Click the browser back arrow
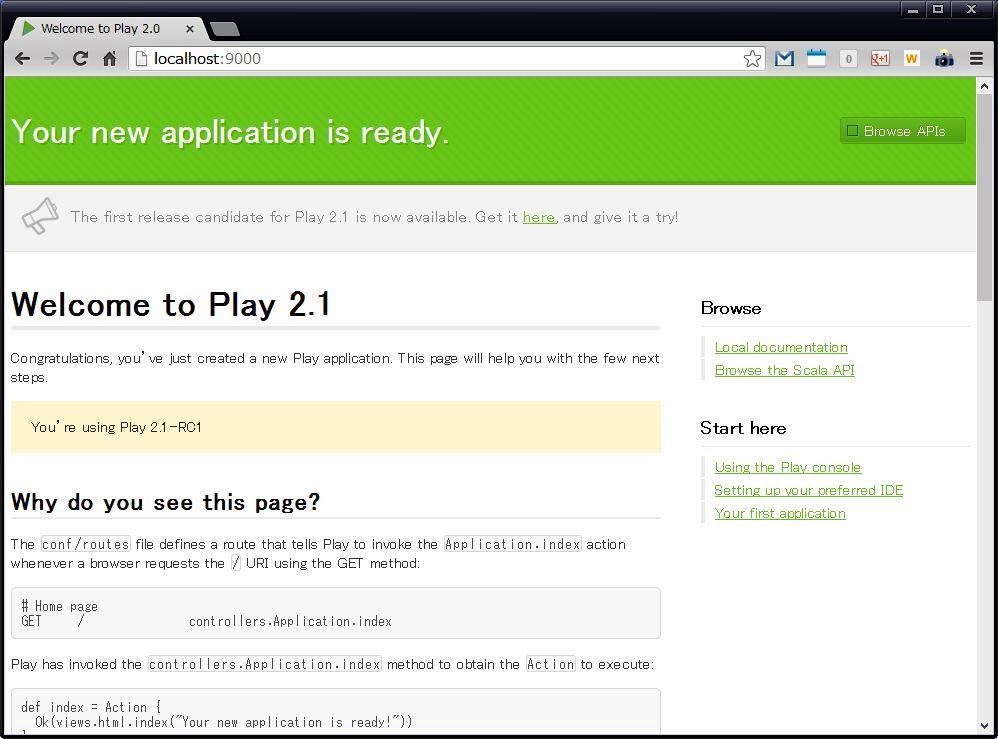Image resolution: width=998 pixels, height=739 pixels. [21, 59]
